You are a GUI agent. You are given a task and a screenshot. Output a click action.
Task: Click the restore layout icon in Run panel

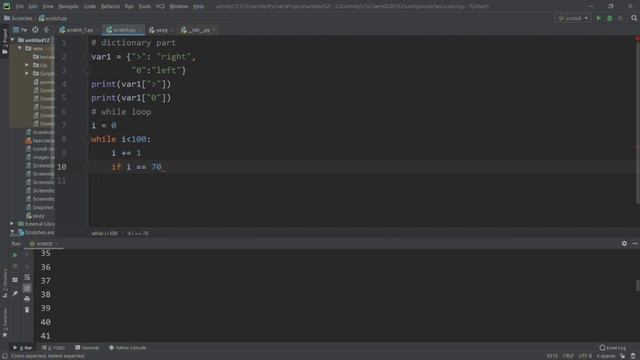[15, 280]
